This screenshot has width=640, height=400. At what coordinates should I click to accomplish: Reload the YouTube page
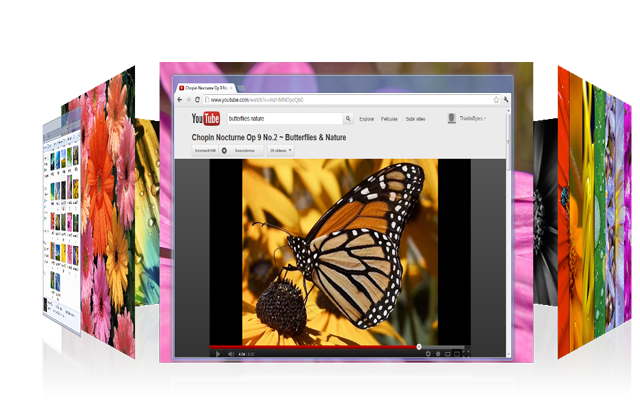click(x=197, y=100)
